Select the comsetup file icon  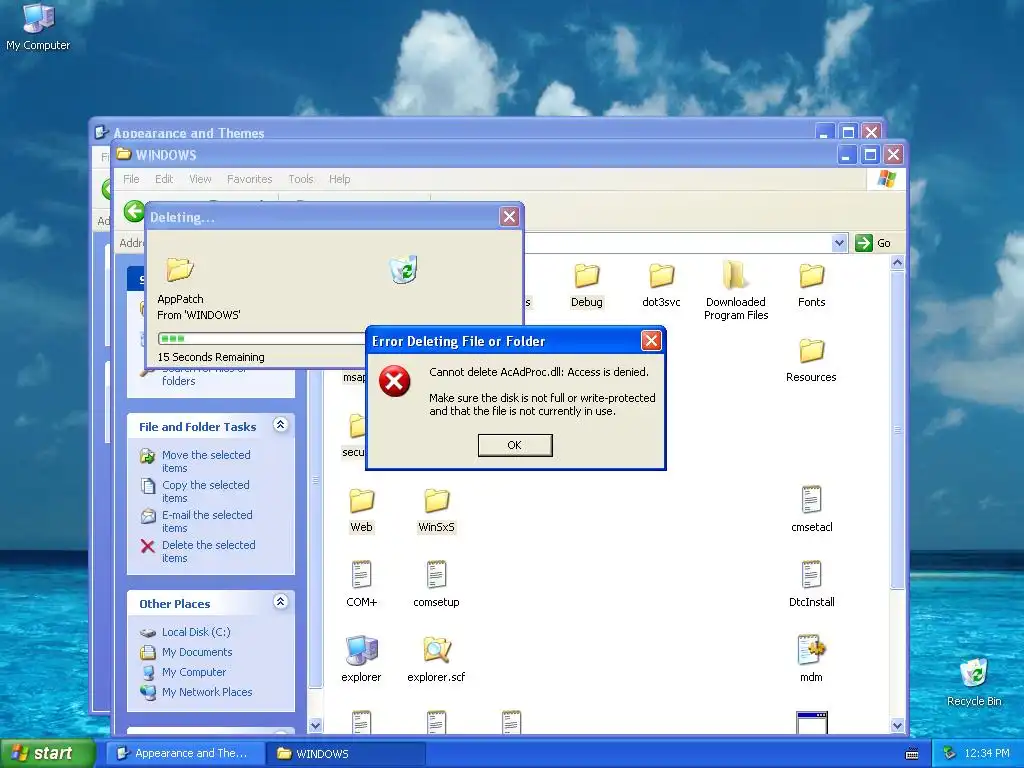[436, 575]
